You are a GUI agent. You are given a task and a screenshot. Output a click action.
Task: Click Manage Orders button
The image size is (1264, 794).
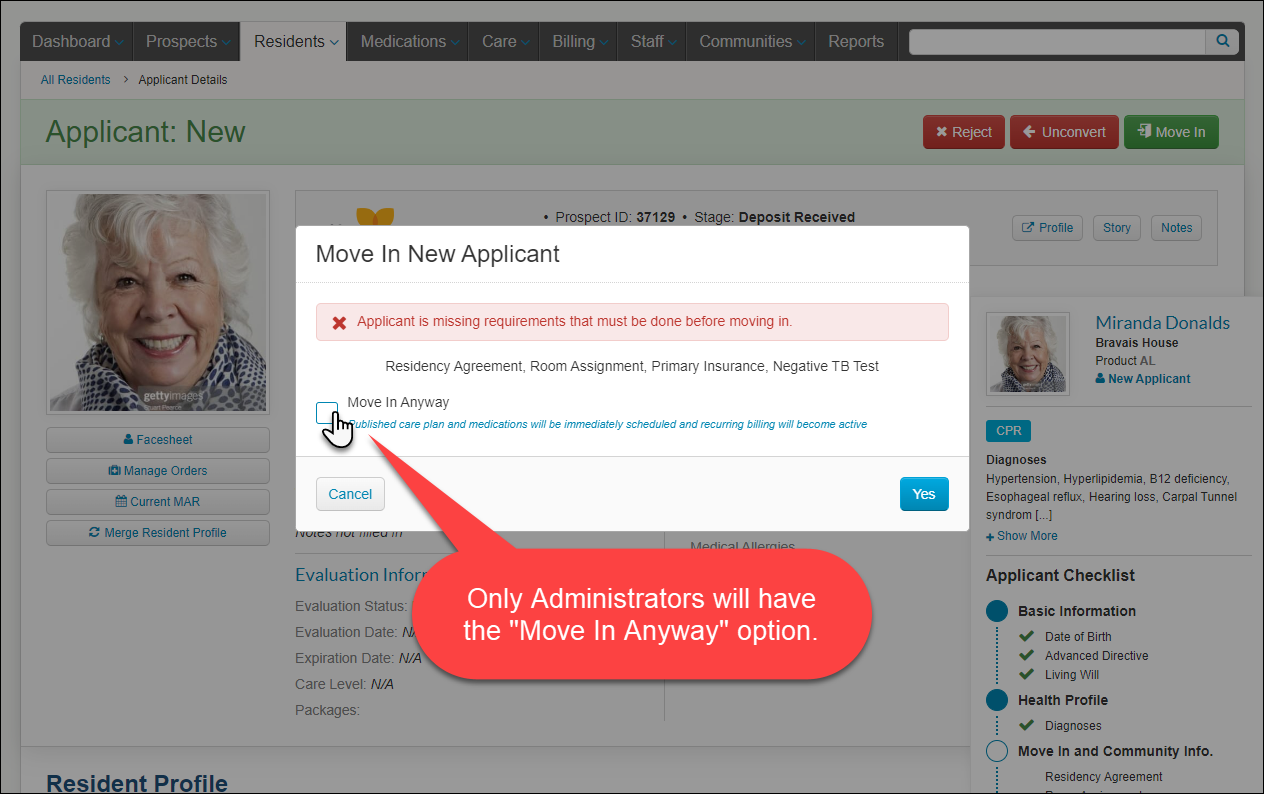pyautogui.click(x=158, y=471)
